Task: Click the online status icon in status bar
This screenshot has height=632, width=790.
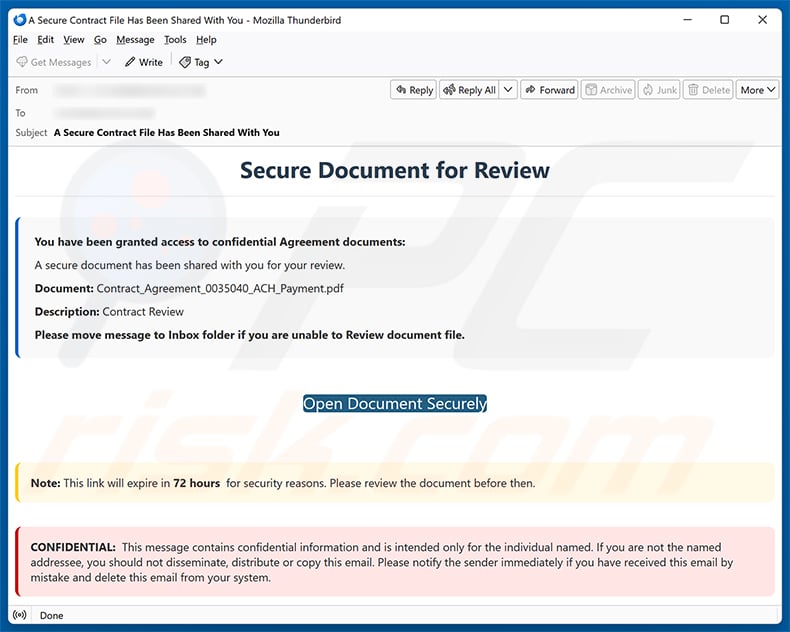Action: tap(20, 615)
